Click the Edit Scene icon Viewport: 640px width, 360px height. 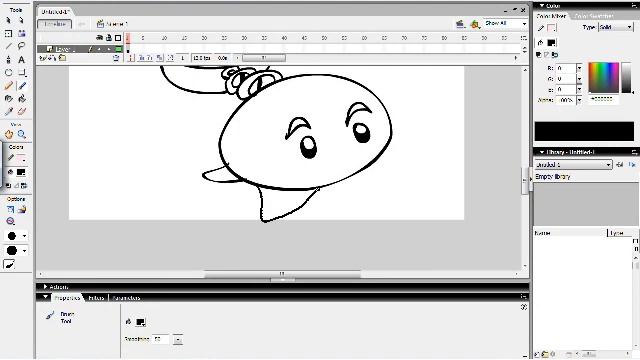[x=460, y=24]
